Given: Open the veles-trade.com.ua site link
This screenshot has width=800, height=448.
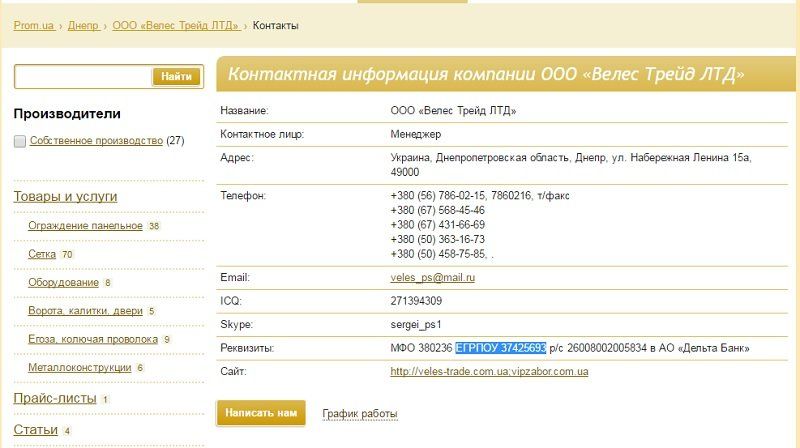Looking at the screenshot, I should [x=489, y=371].
